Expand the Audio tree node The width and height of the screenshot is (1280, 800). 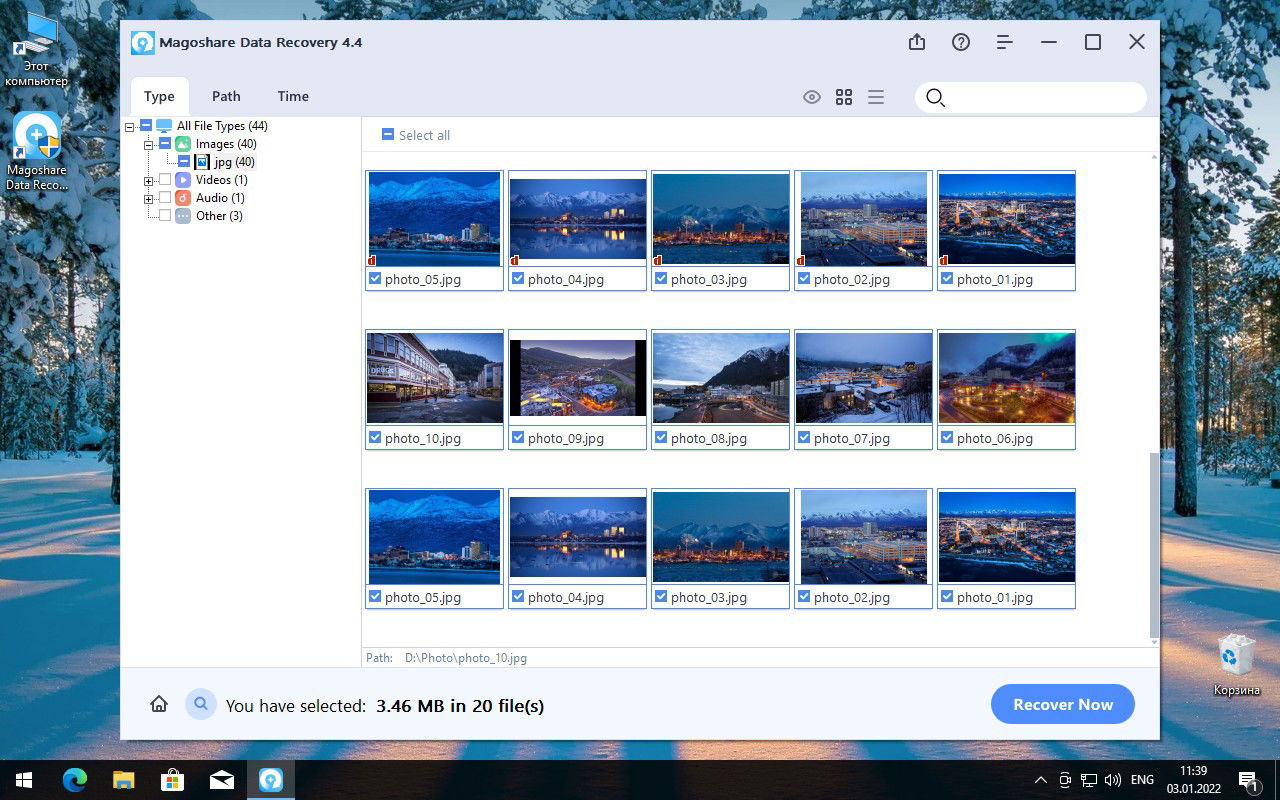pyautogui.click(x=148, y=199)
